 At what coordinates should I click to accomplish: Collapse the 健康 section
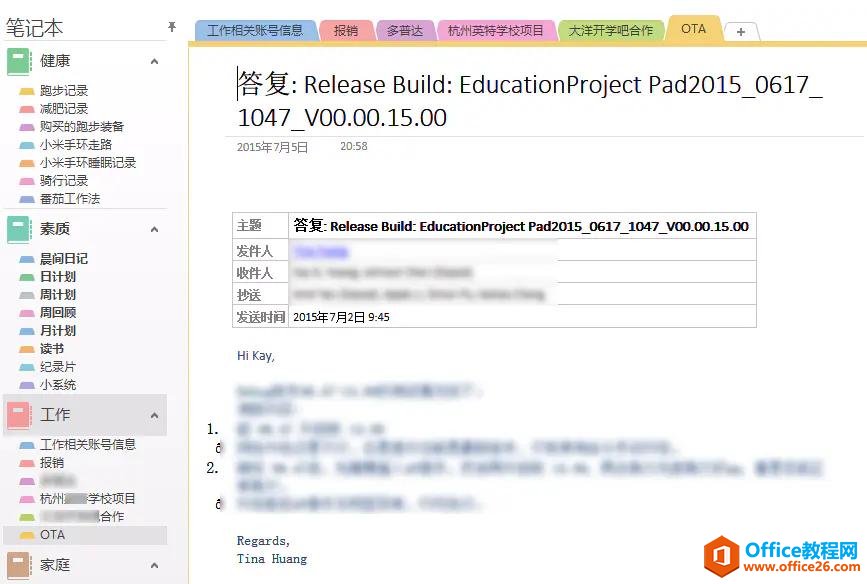[156, 60]
